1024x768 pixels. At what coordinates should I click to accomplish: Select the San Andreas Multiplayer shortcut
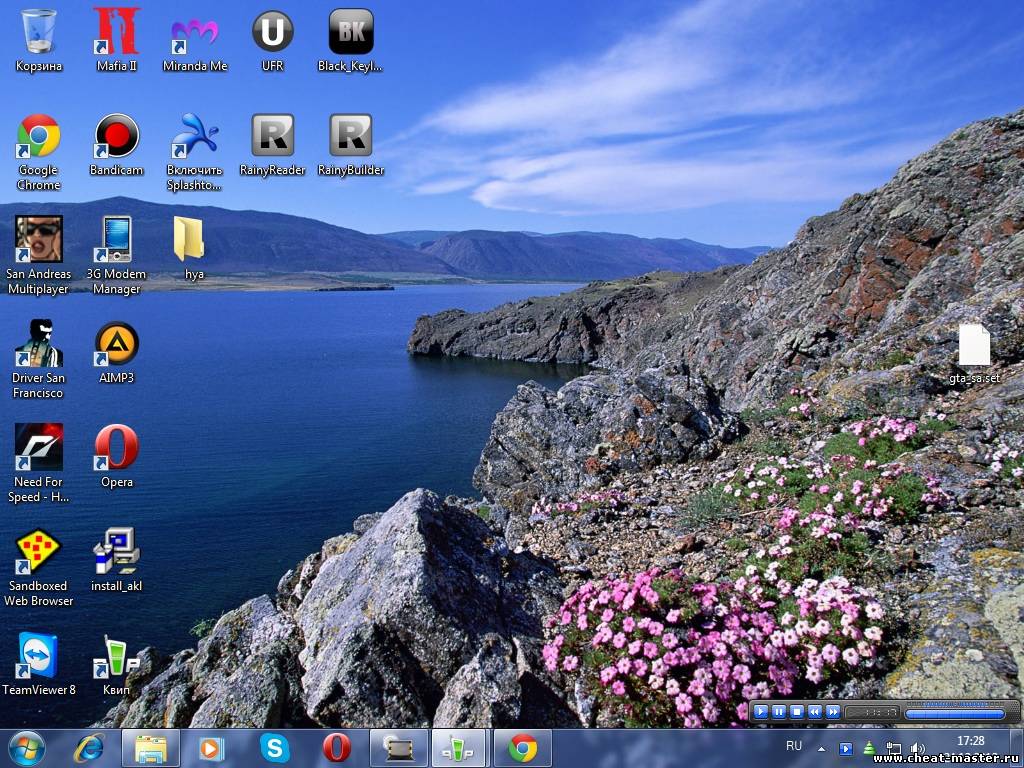pos(38,241)
